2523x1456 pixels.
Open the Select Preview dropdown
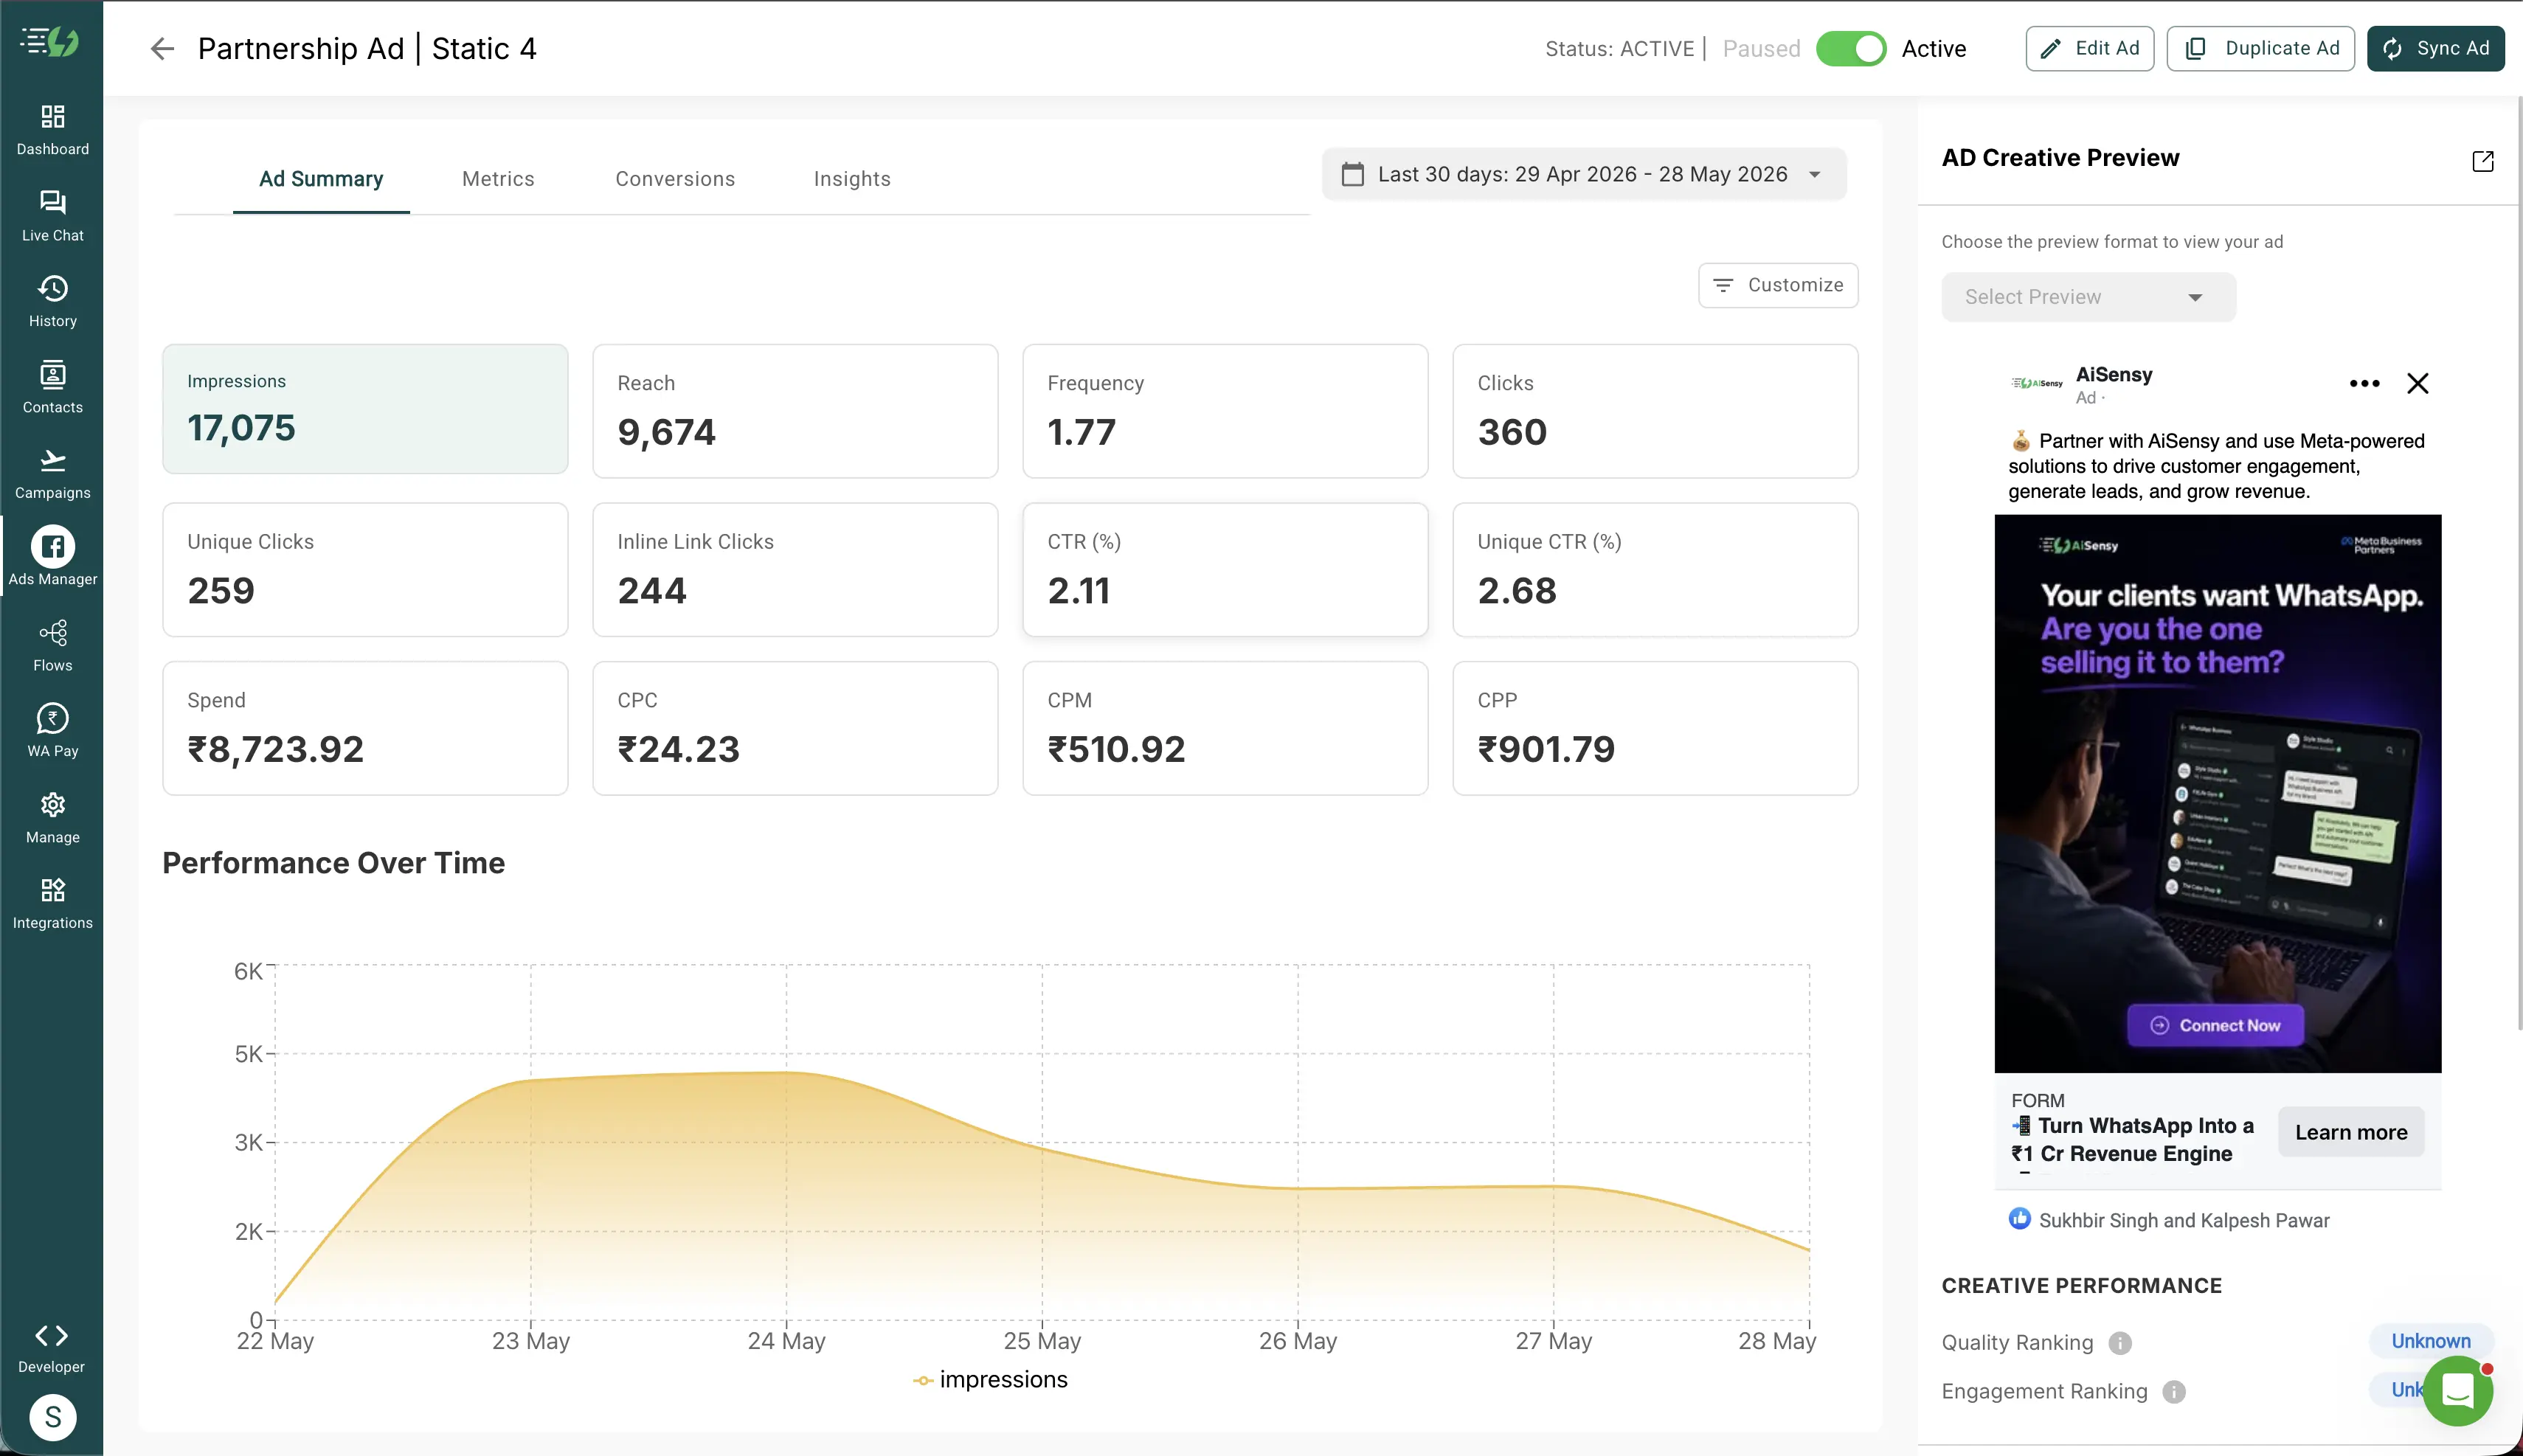tap(2088, 297)
